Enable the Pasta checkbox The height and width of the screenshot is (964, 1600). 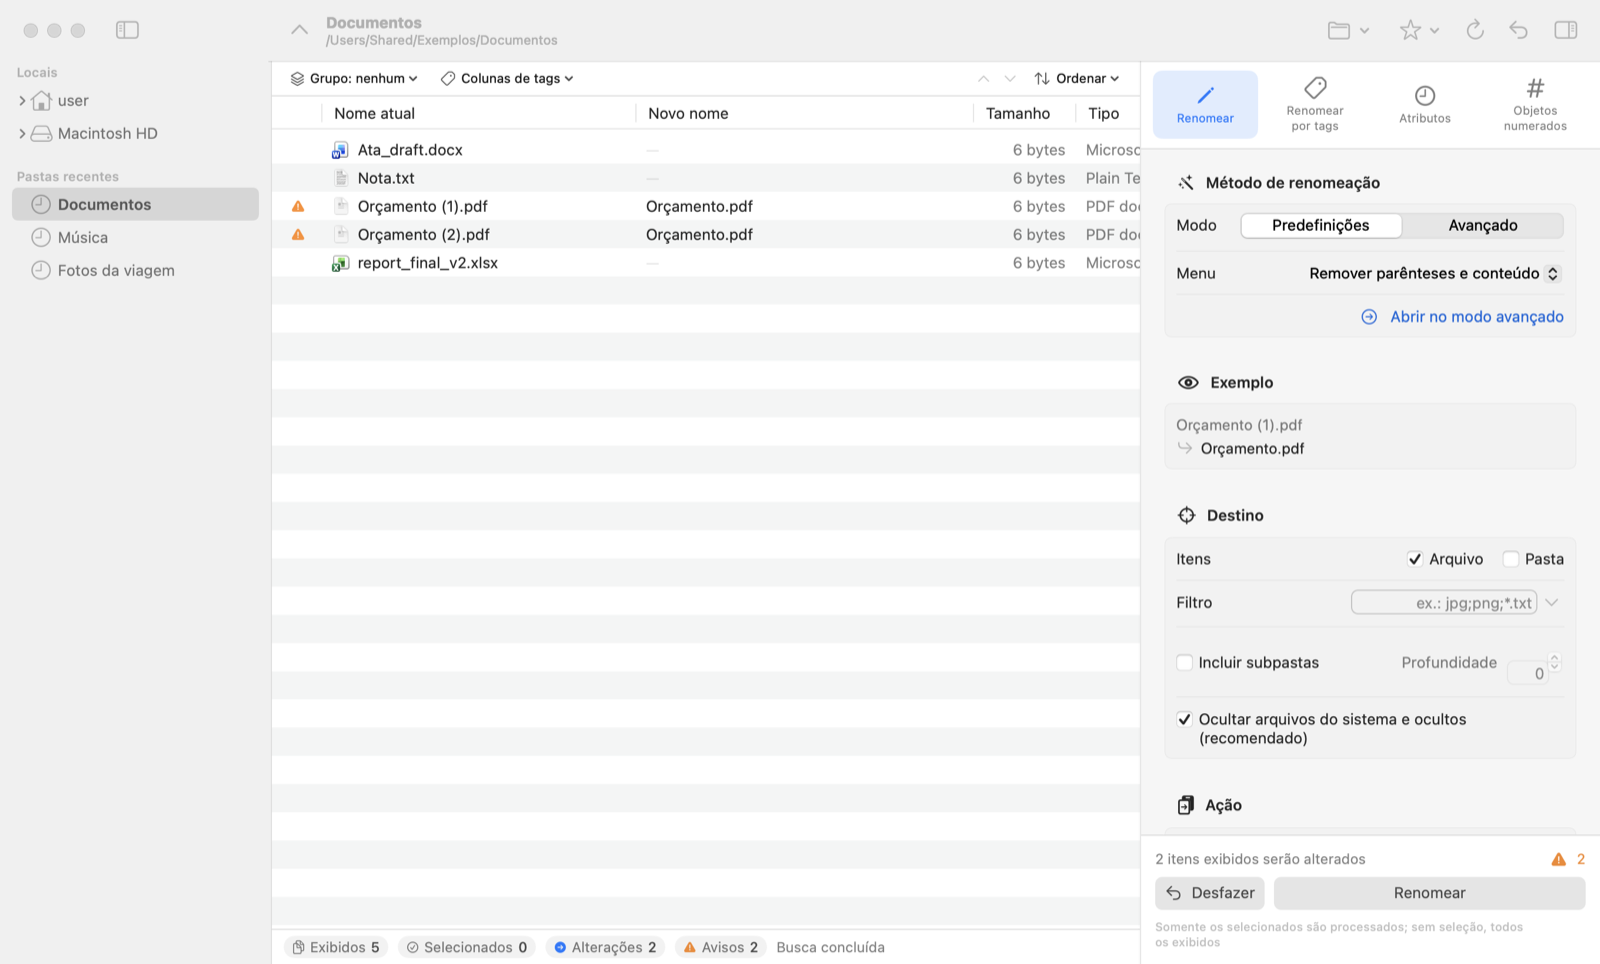1511,559
